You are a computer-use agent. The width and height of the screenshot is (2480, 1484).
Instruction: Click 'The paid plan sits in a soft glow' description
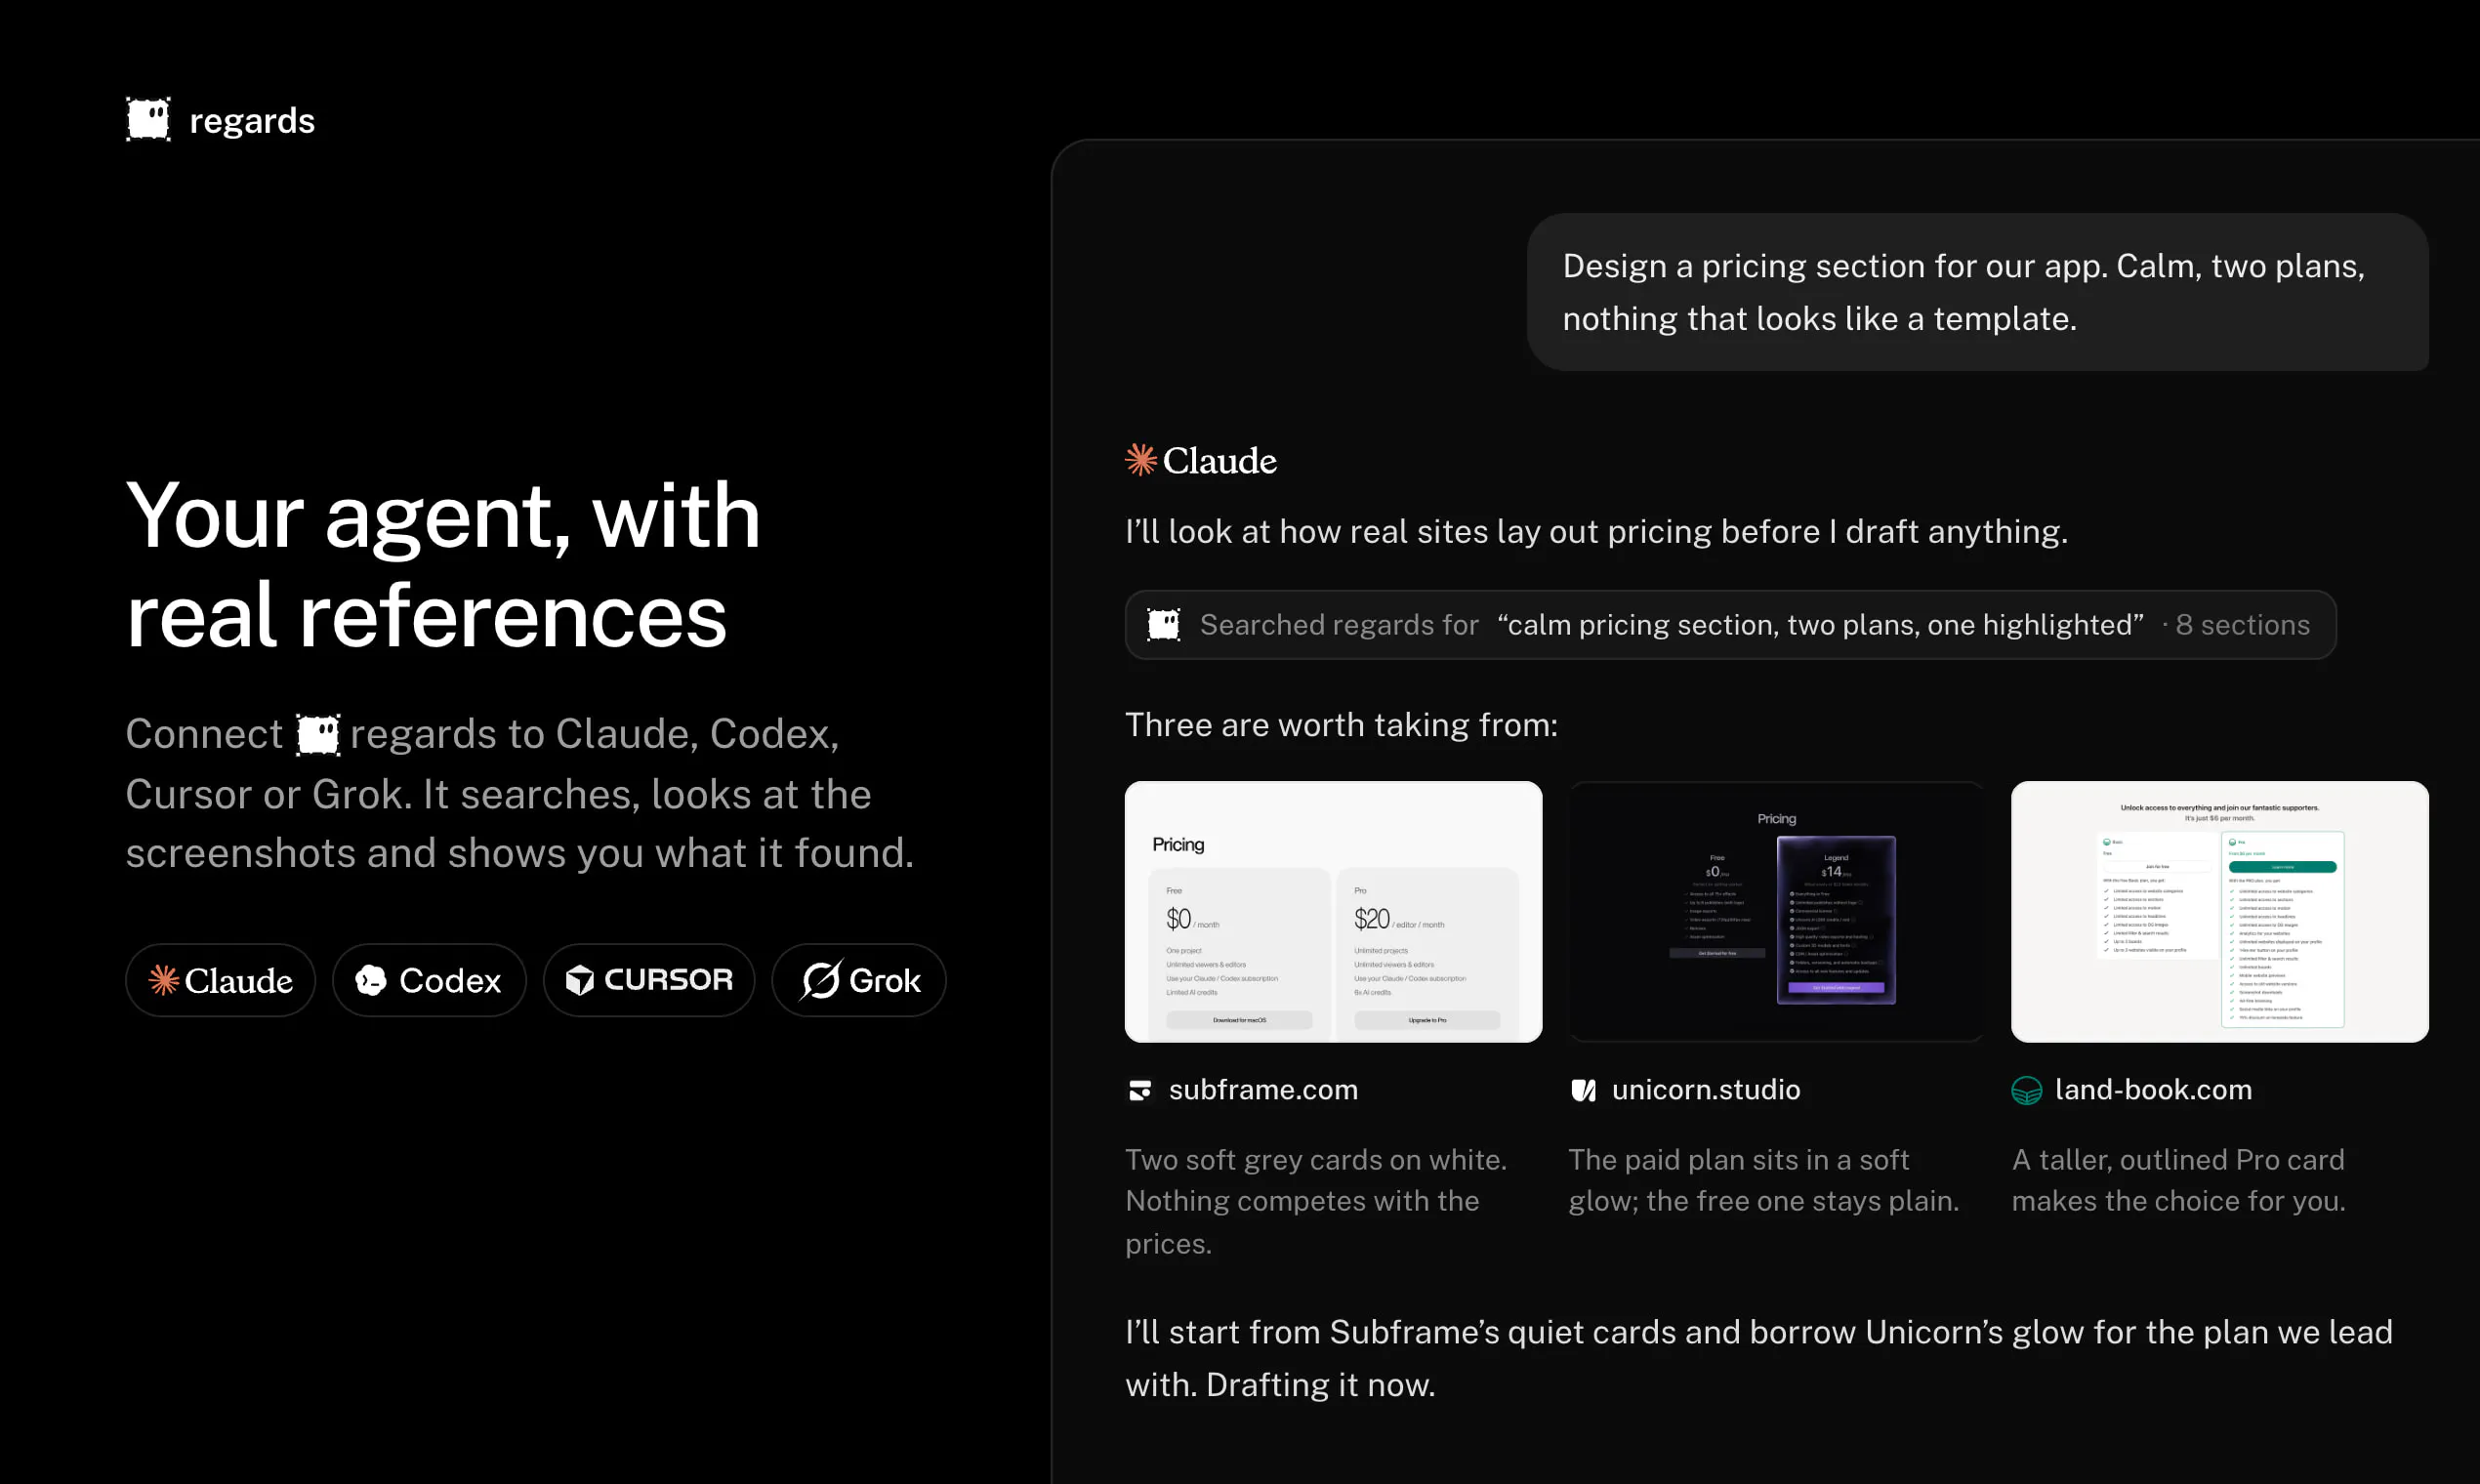1763,1180
